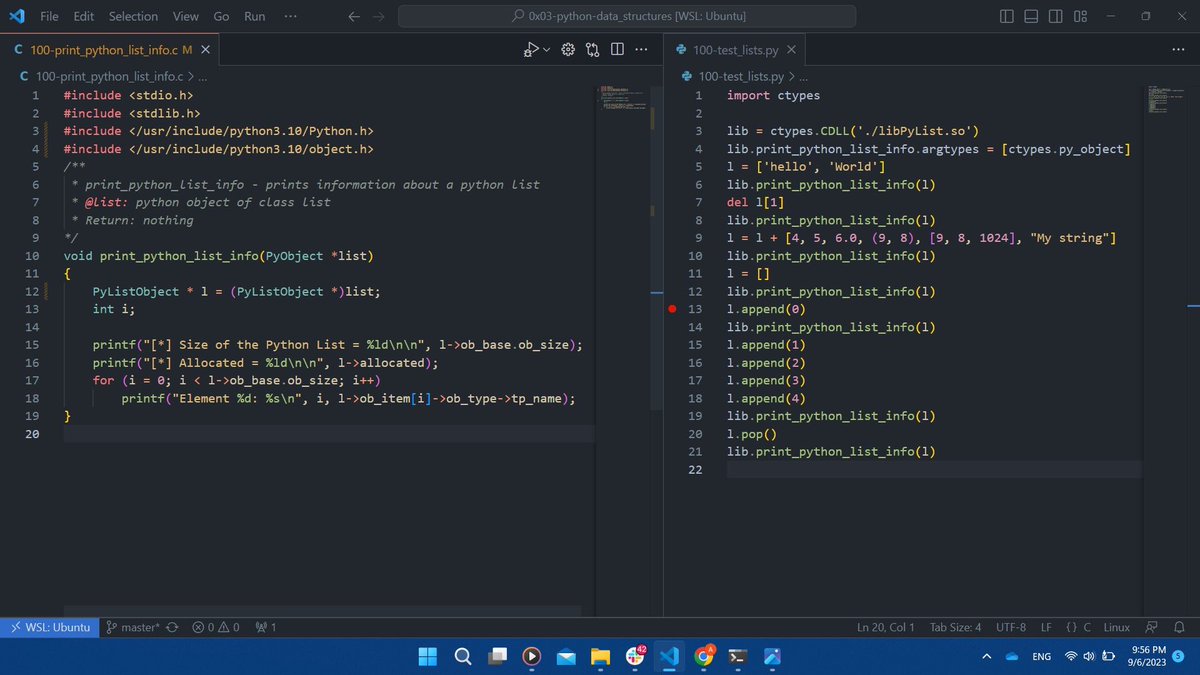The height and width of the screenshot is (675, 1200).
Task: Open notifications bell in status bar
Action: coord(1179,627)
